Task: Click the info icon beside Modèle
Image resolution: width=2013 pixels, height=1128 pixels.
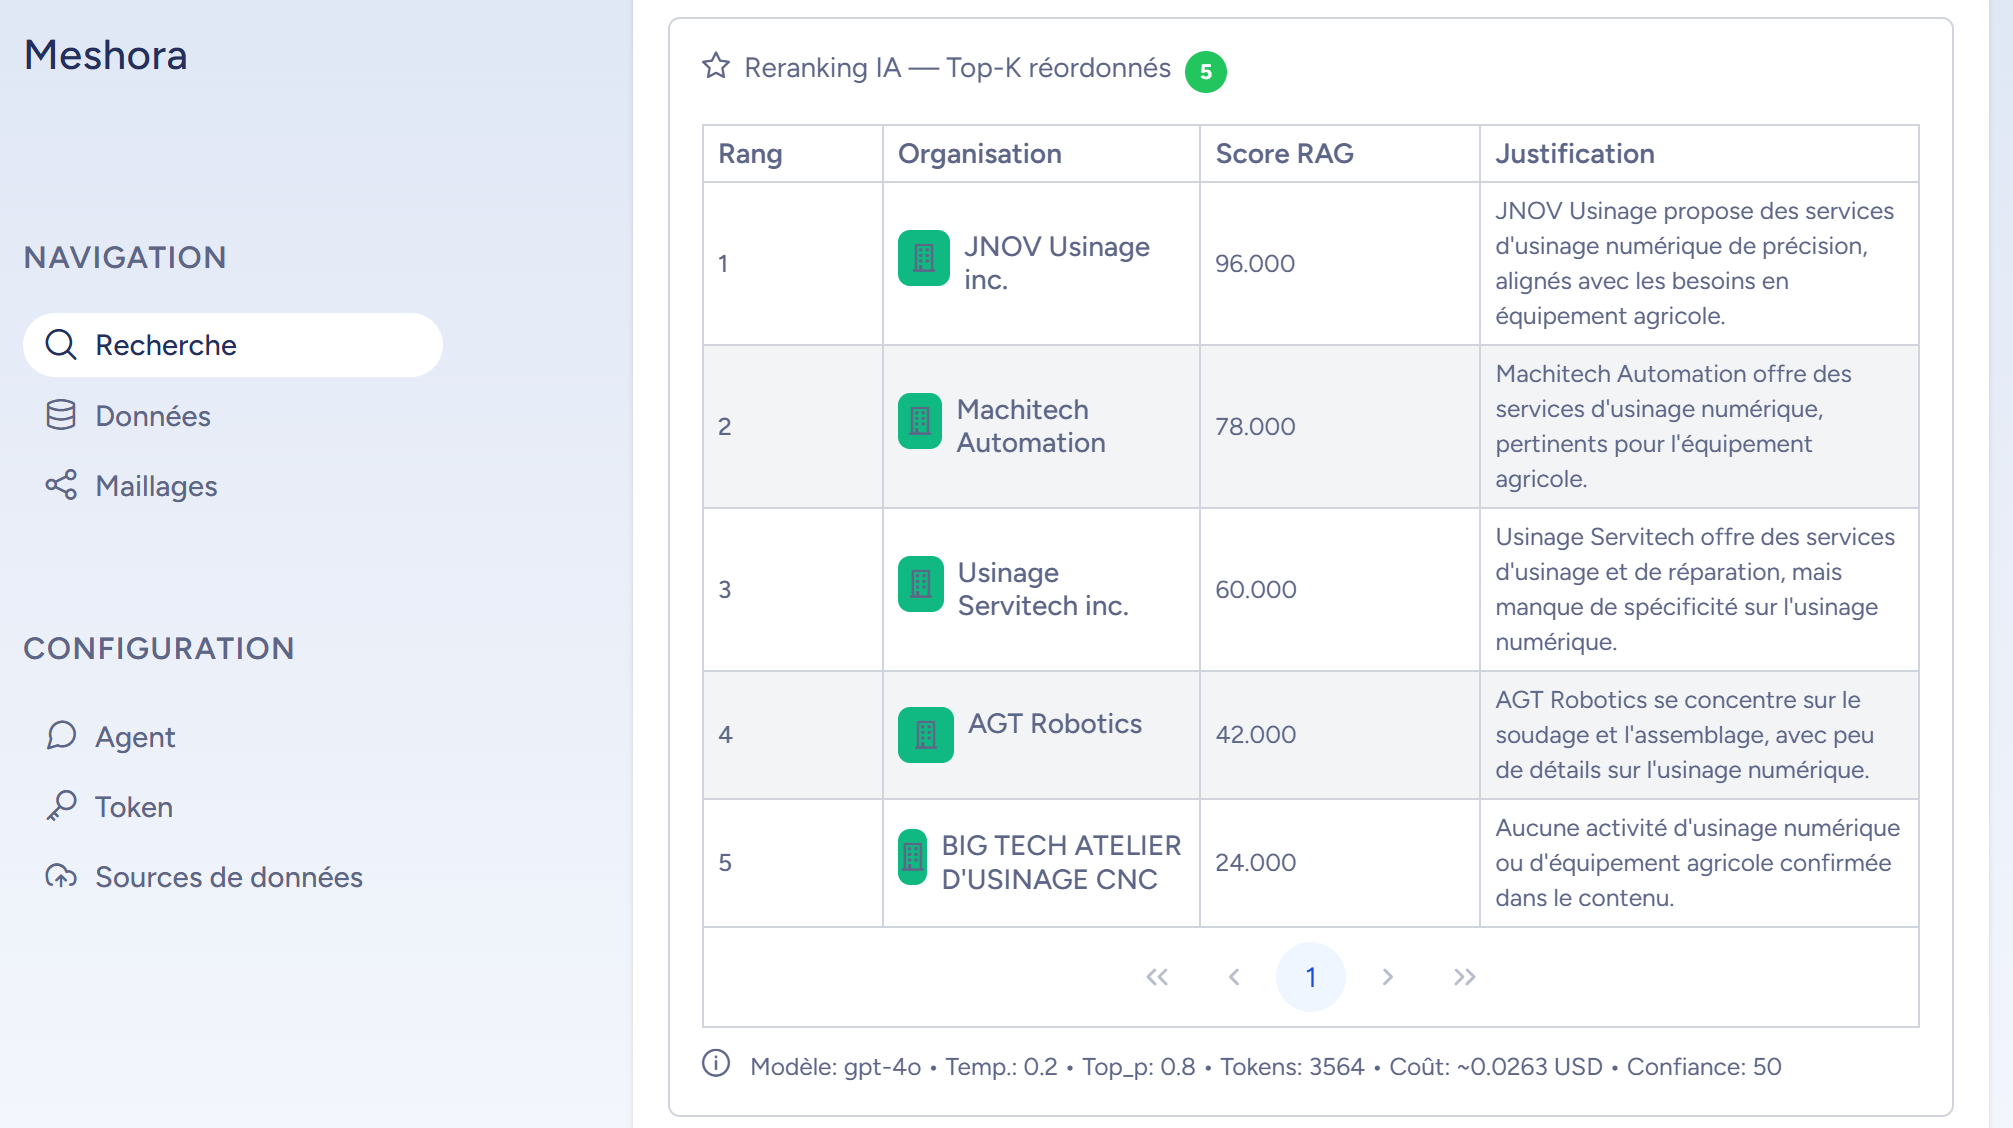Action: [716, 1063]
